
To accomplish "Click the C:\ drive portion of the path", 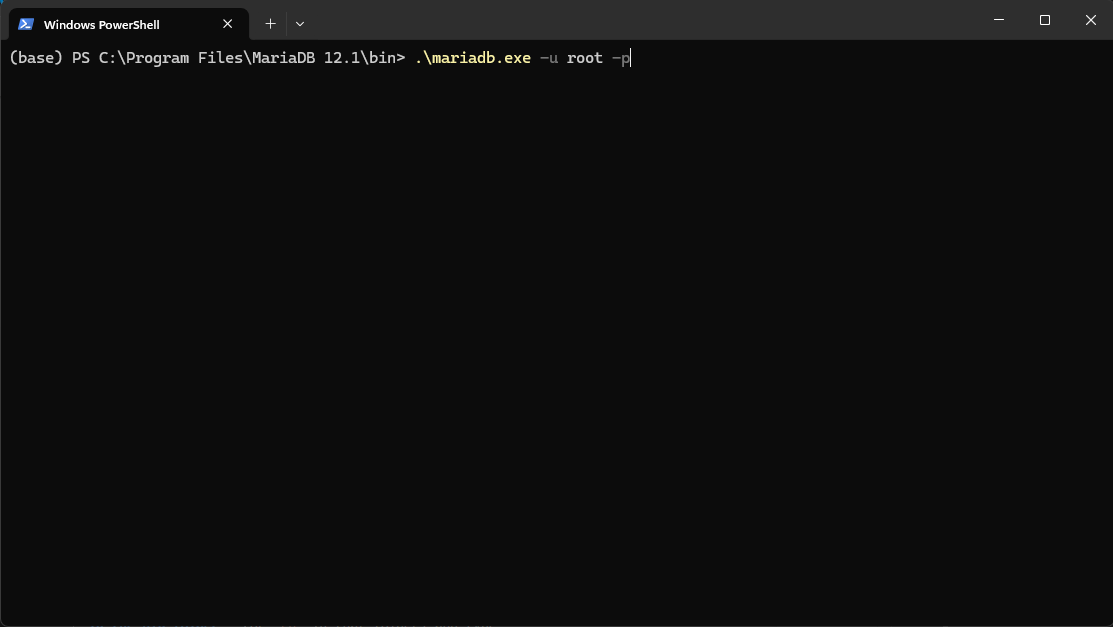I will pyautogui.click(x=112, y=58).
